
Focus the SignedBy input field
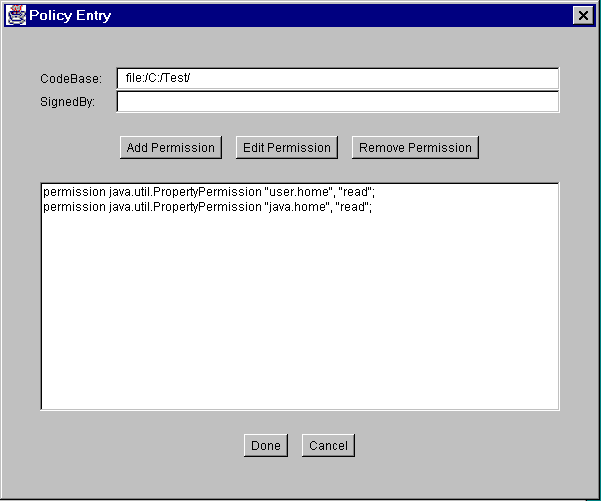pyautogui.click(x=337, y=101)
